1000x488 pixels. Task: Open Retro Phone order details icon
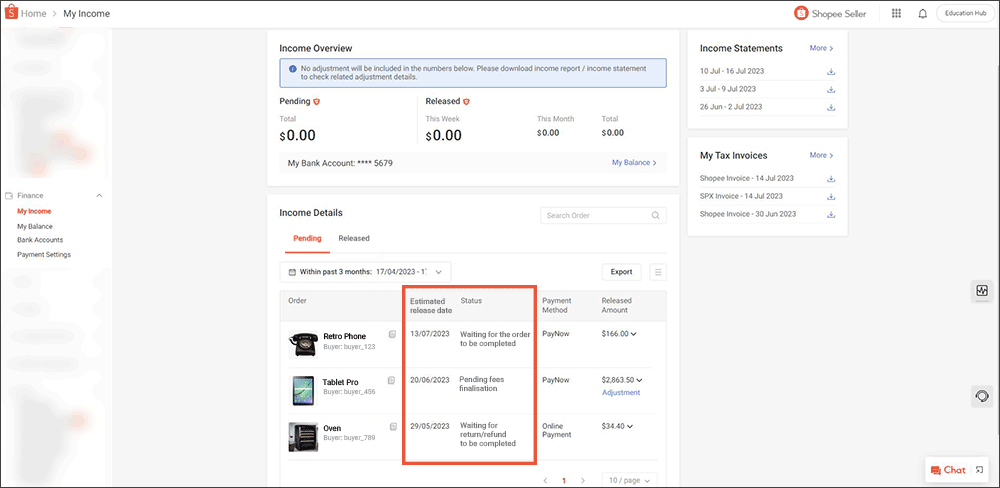393,334
